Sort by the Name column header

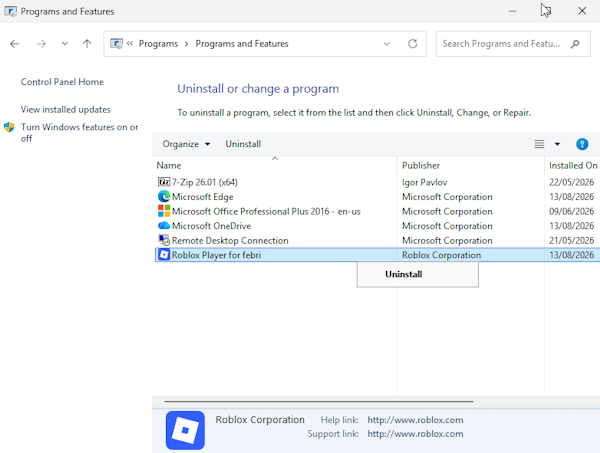pyautogui.click(x=169, y=166)
